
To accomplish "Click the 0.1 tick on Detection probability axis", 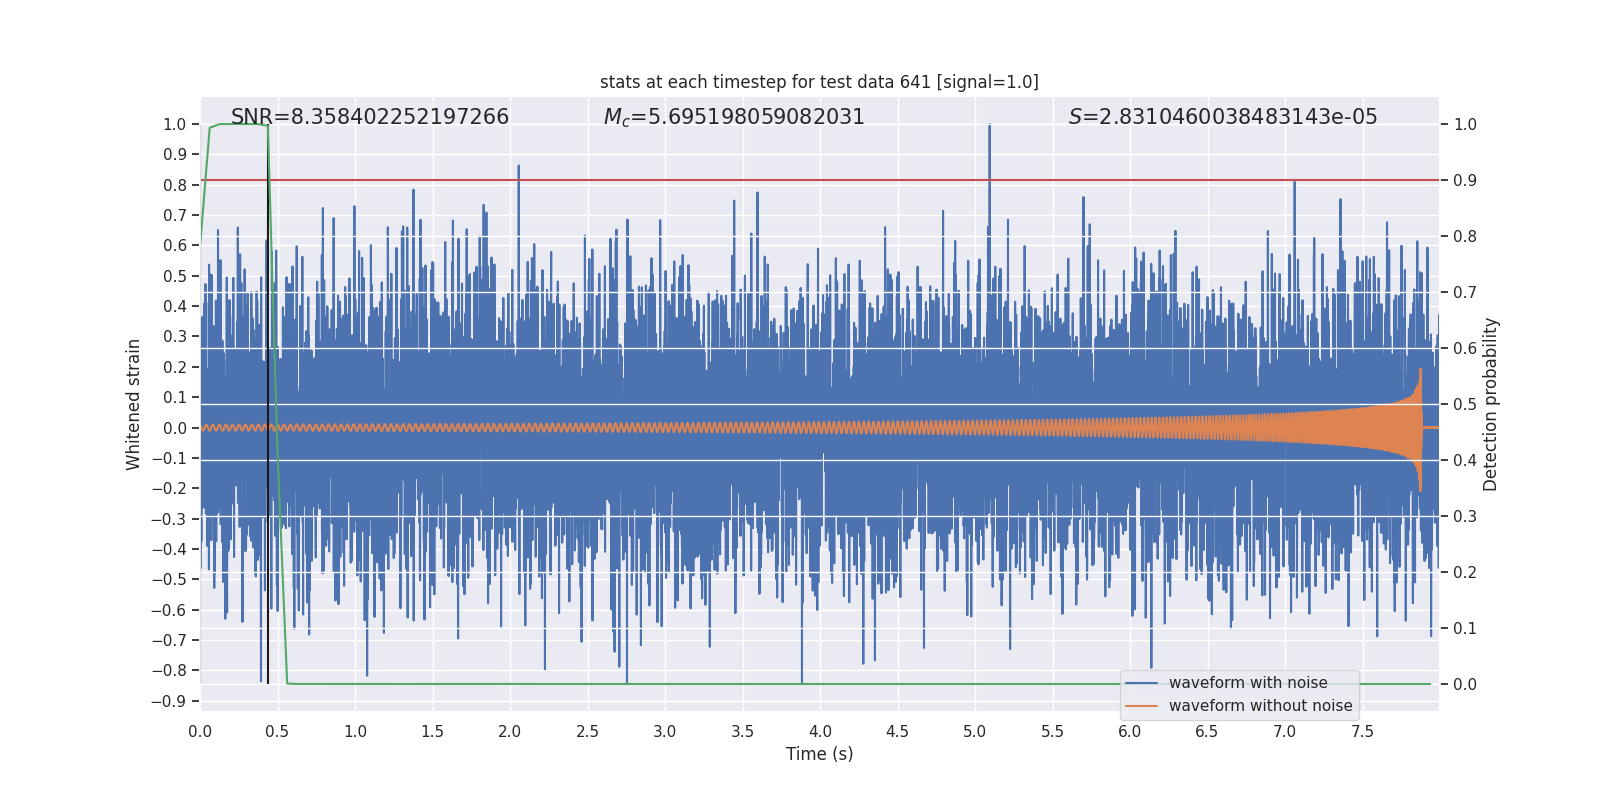I will click(1465, 628).
